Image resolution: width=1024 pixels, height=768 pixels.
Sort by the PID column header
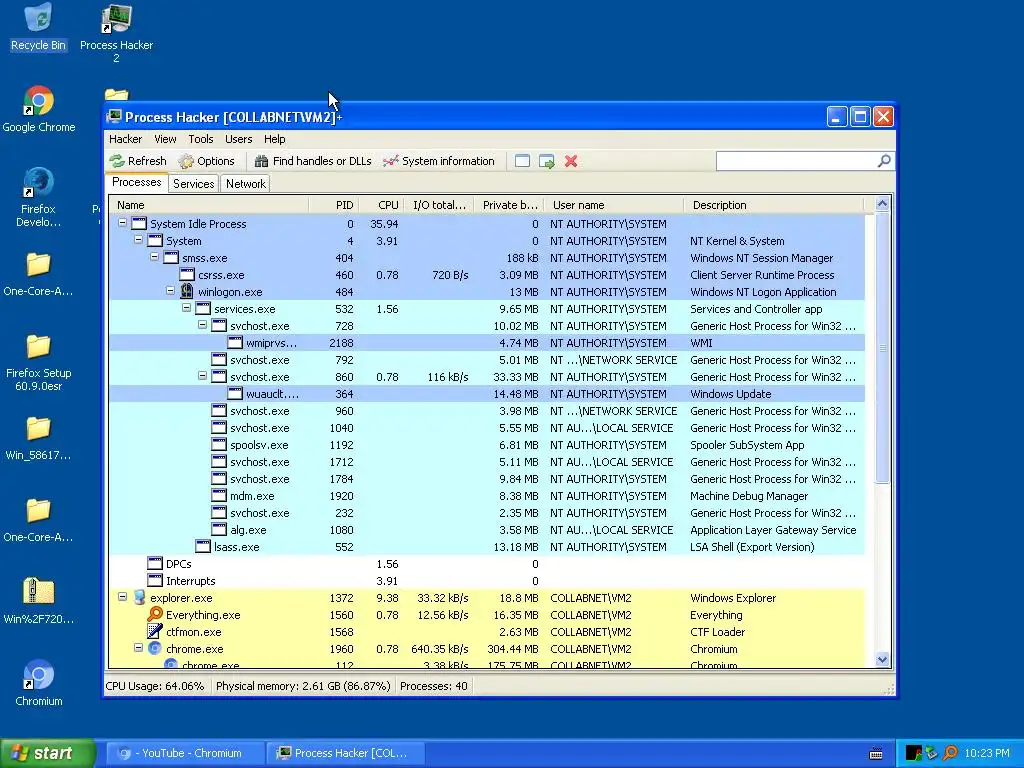click(334, 205)
